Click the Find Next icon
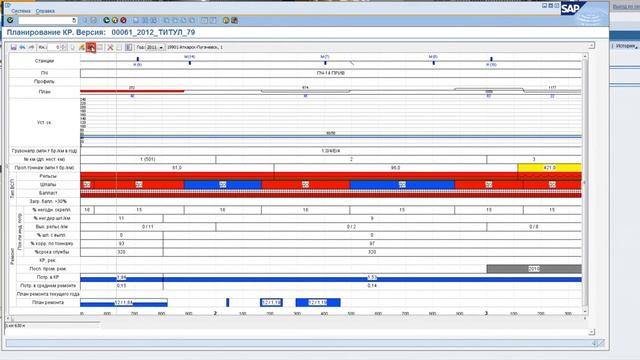This screenshot has height=360, width=640. (x=153, y=20)
